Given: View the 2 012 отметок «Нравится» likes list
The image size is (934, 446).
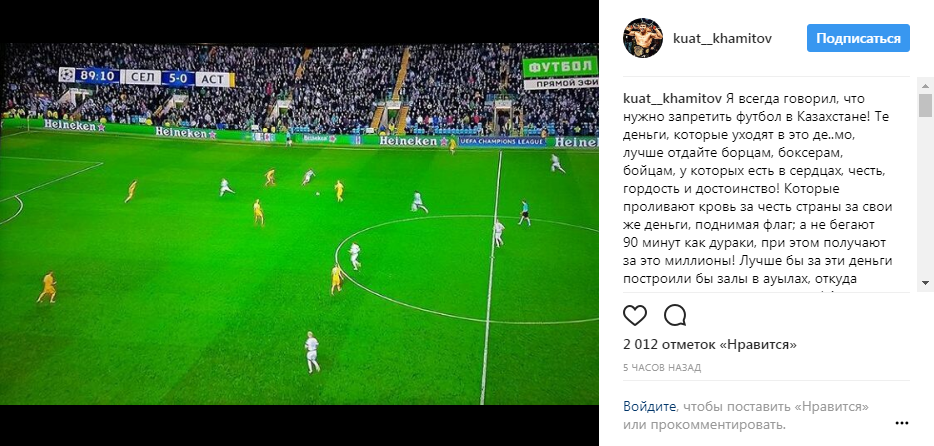Looking at the screenshot, I should coord(709,345).
